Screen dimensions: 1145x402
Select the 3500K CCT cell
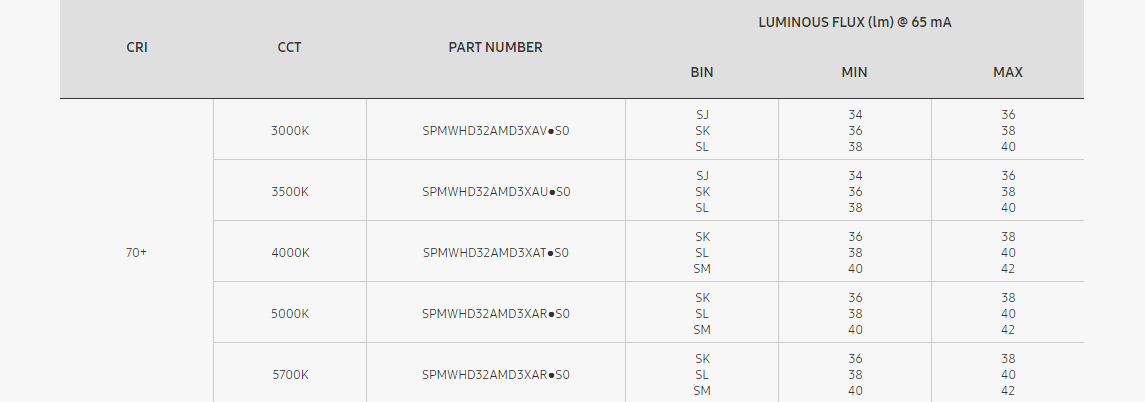click(x=290, y=191)
